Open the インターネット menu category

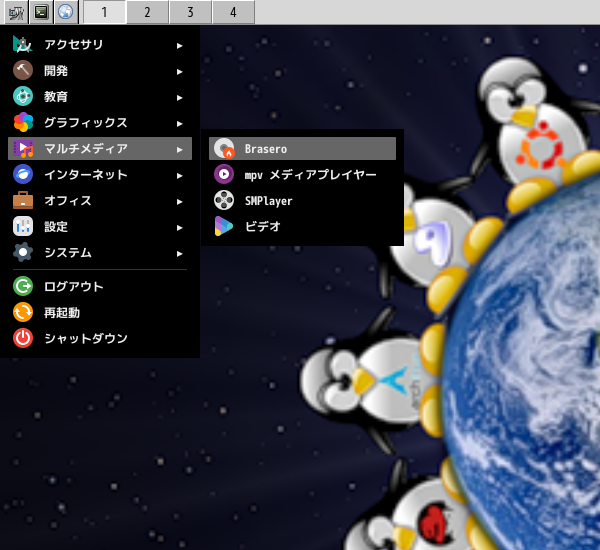tap(100, 175)
